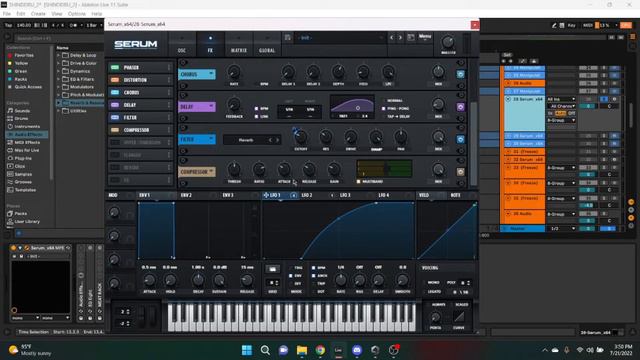
Task: Select next filter type arrow
Action: (278, 140)
